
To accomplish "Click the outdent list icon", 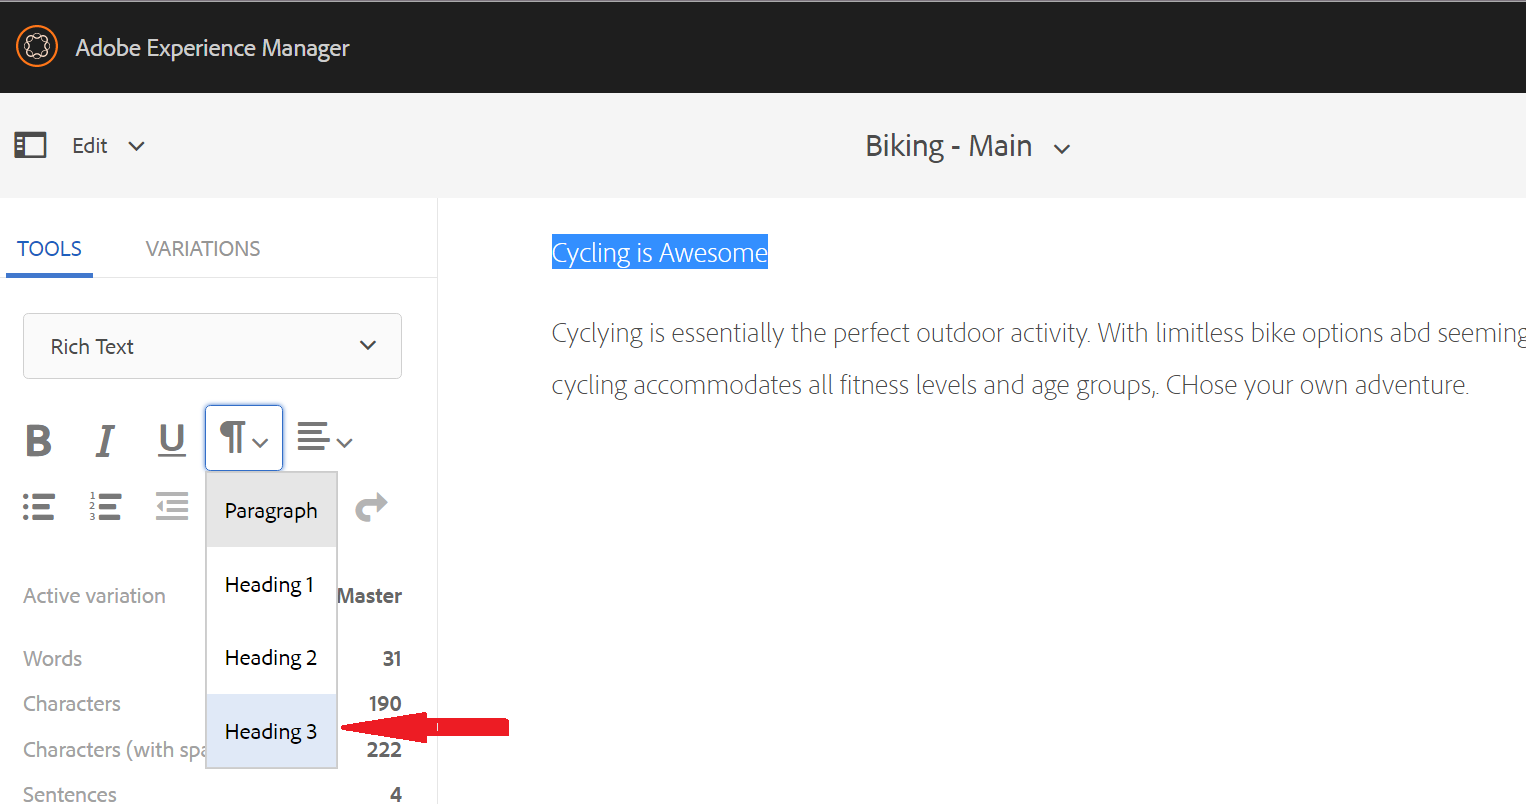I will click(x=172, y=507).
